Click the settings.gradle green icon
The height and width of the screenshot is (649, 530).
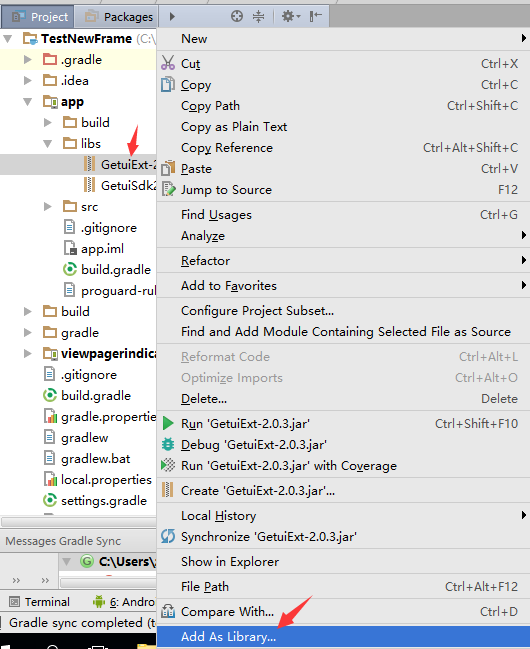[50, 500]
